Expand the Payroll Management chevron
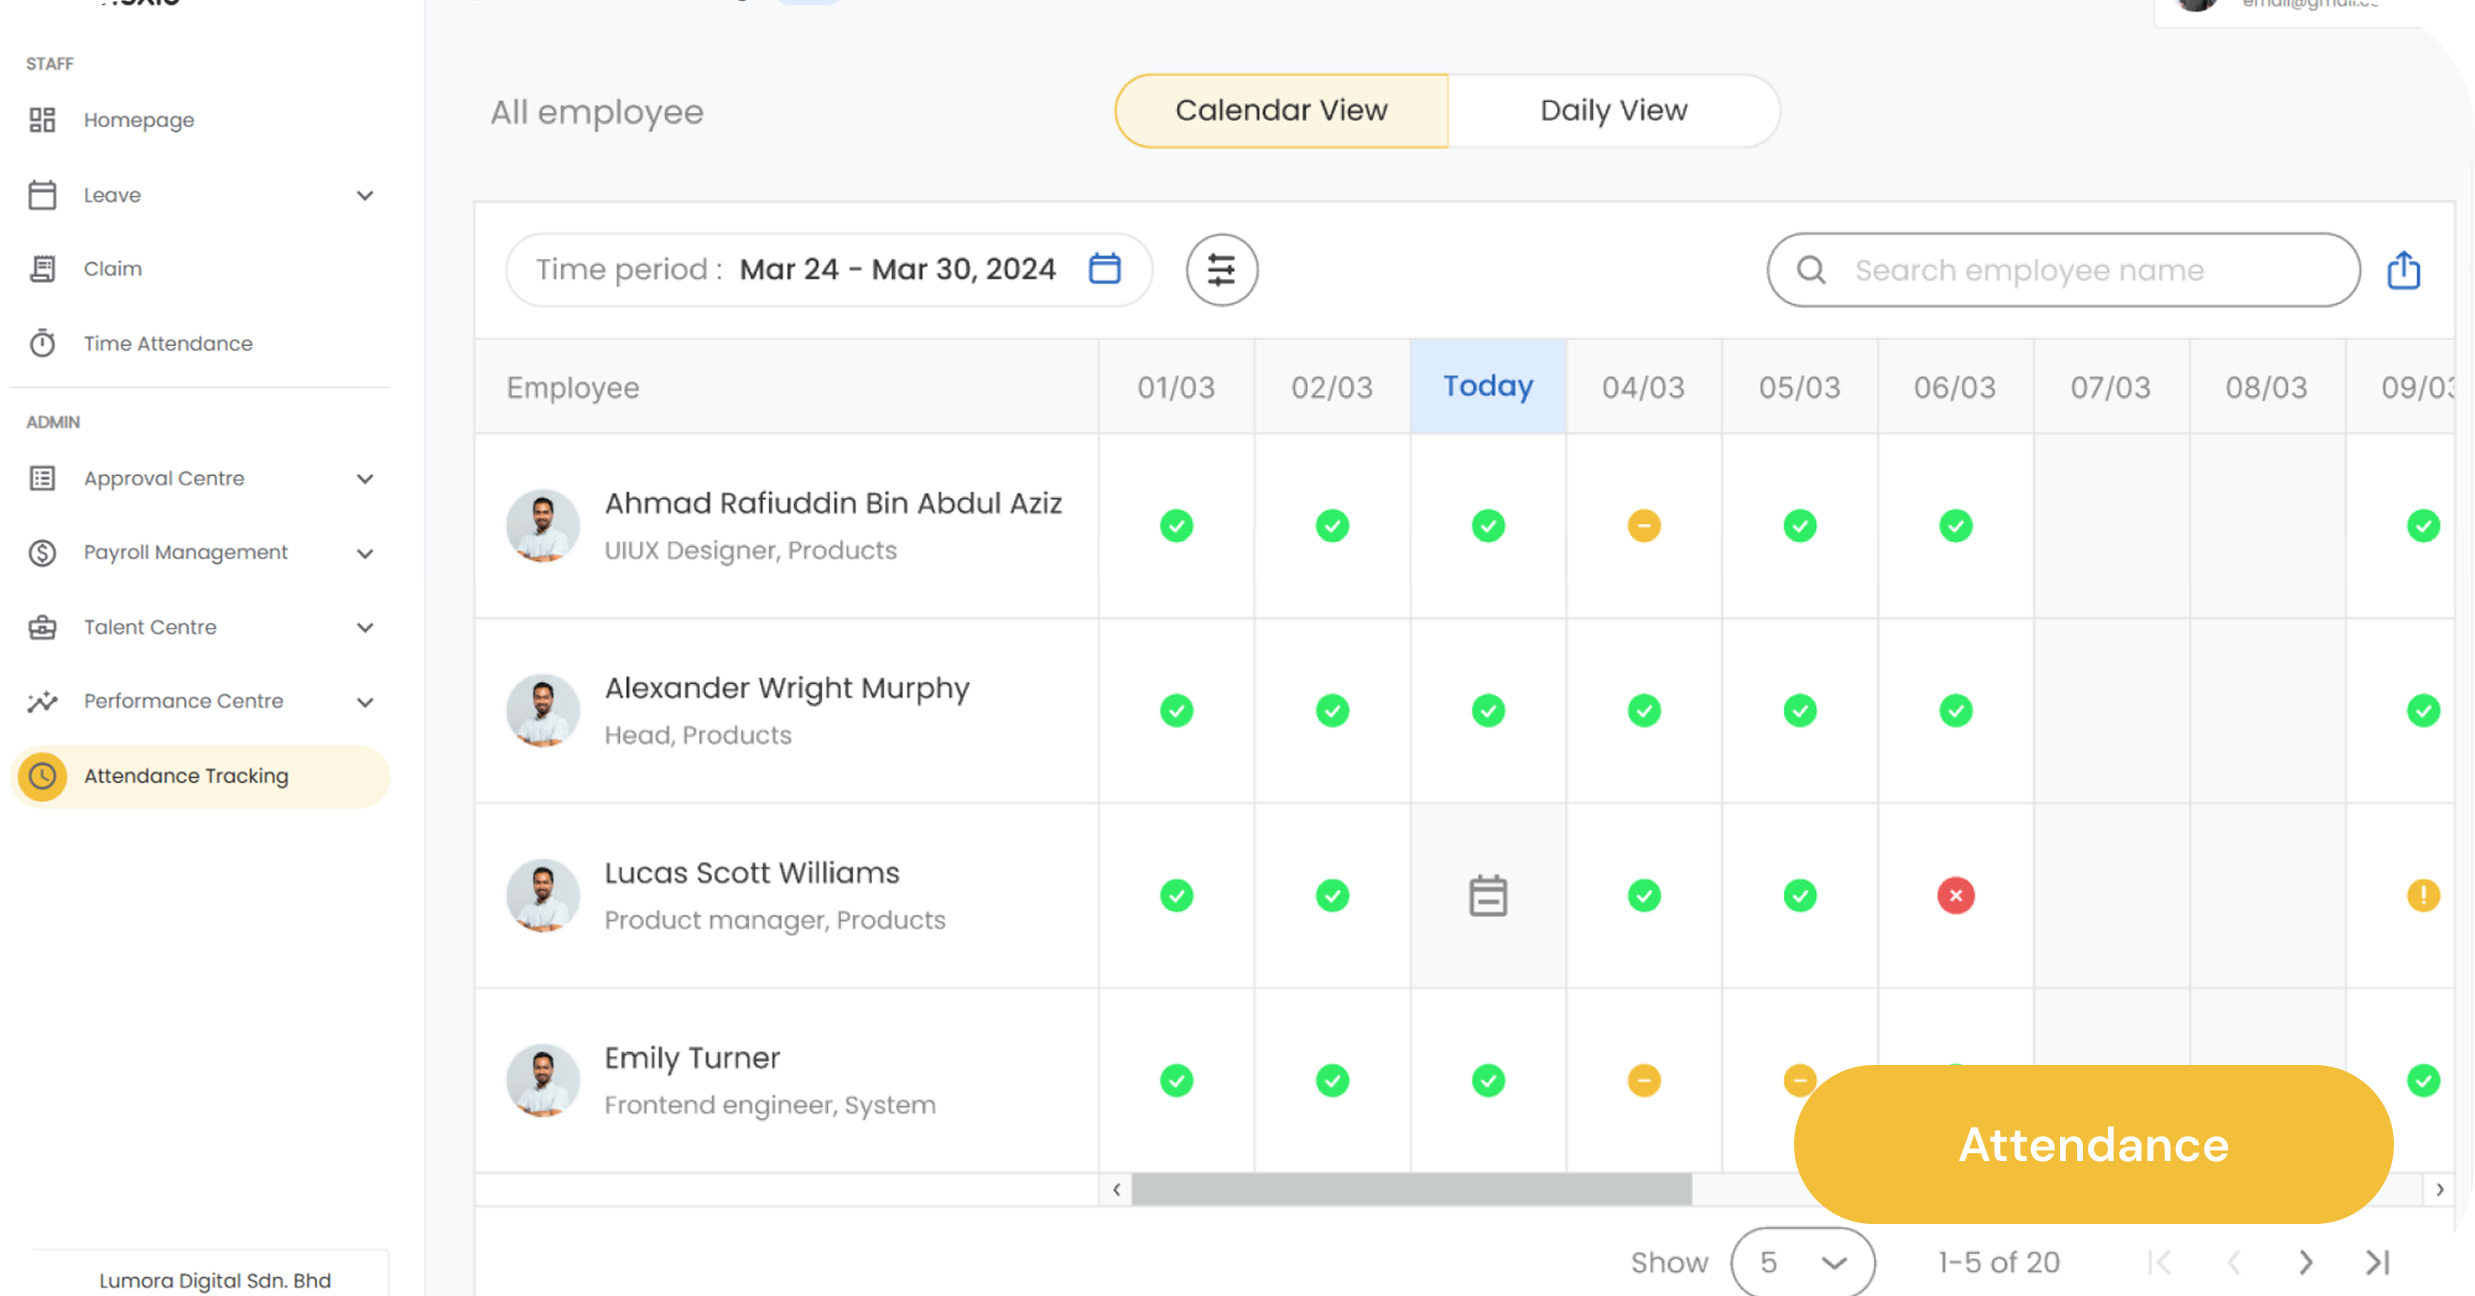The image size is (2475, 1296). (x=365, y=554)
